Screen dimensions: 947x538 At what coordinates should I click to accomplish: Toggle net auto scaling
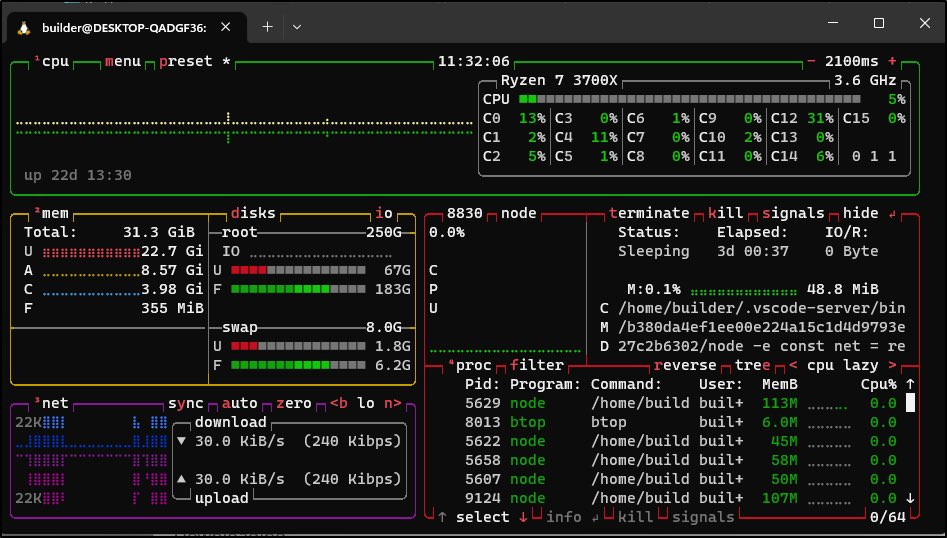240,403
